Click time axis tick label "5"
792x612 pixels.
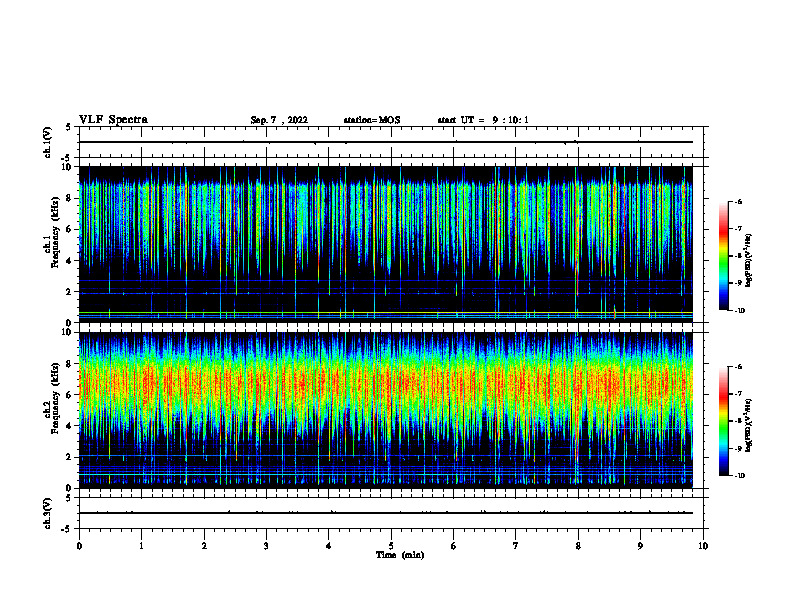coord(391,546)
